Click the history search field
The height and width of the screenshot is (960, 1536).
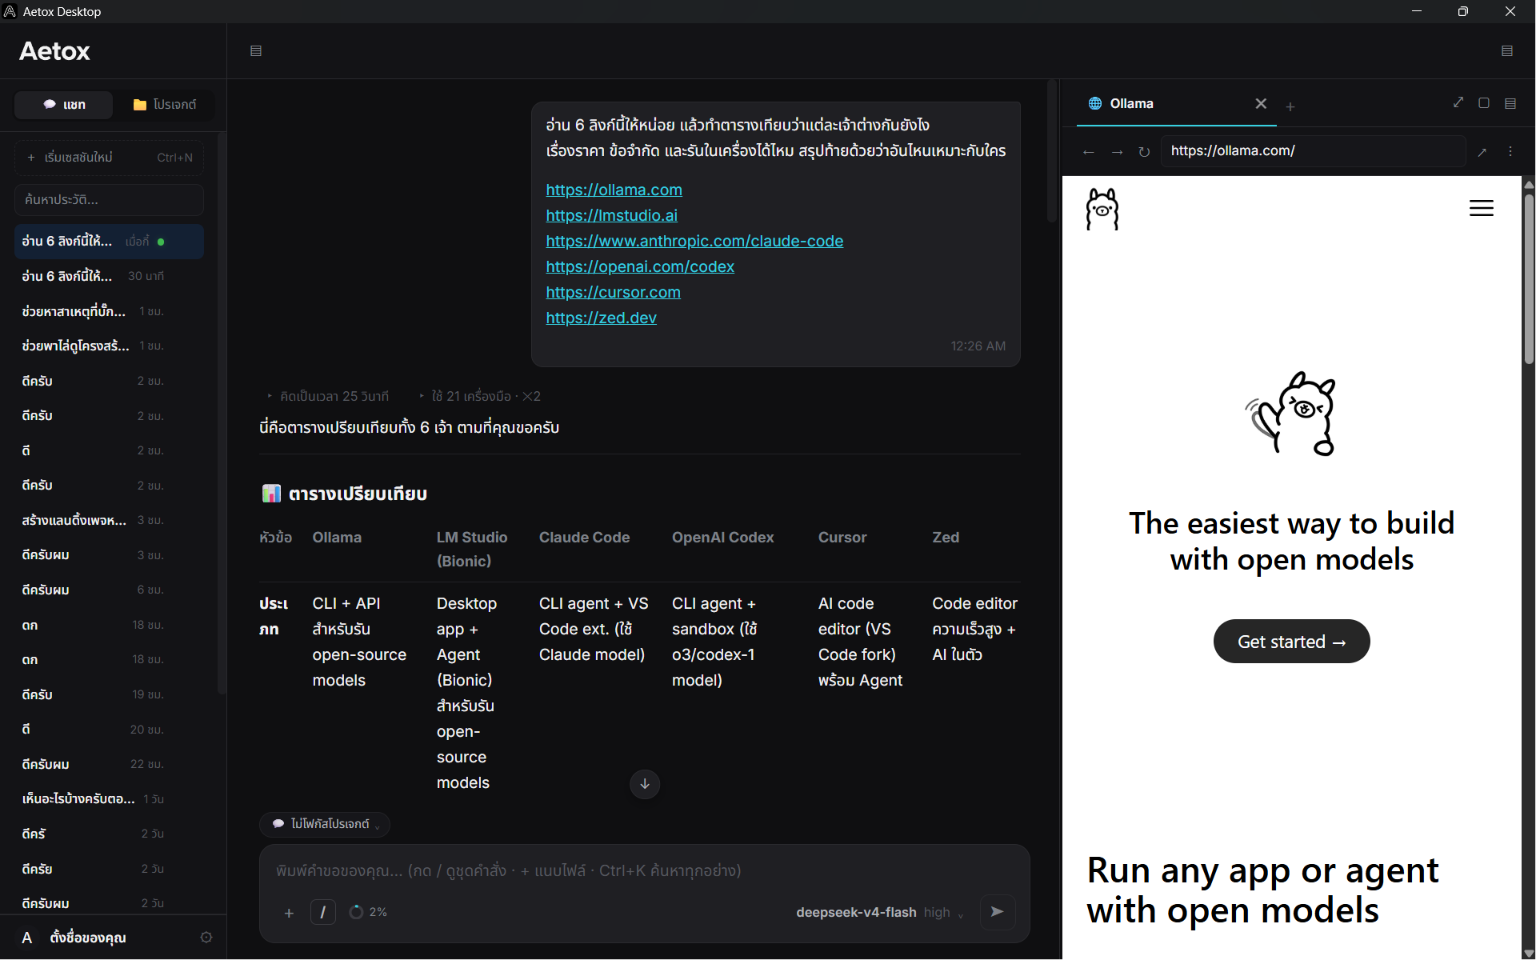109,200
